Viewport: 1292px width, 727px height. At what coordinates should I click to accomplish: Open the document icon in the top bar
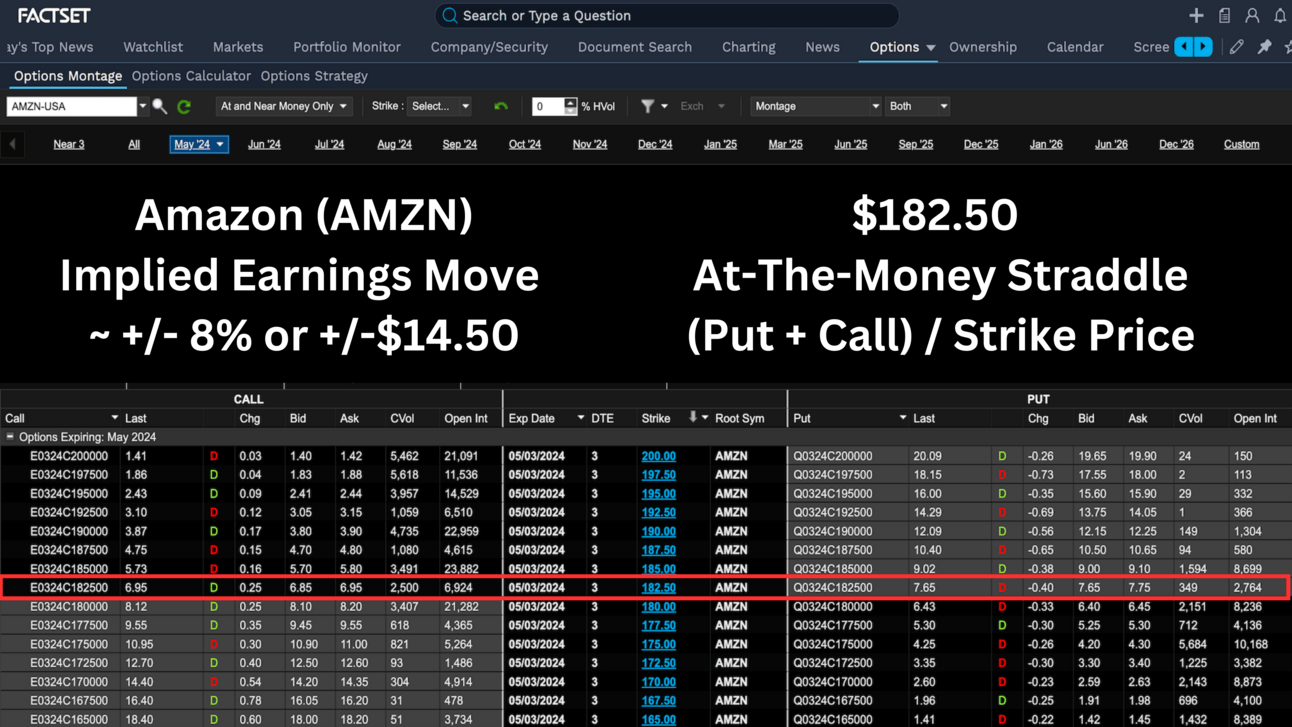click(x=1224, y=15)
